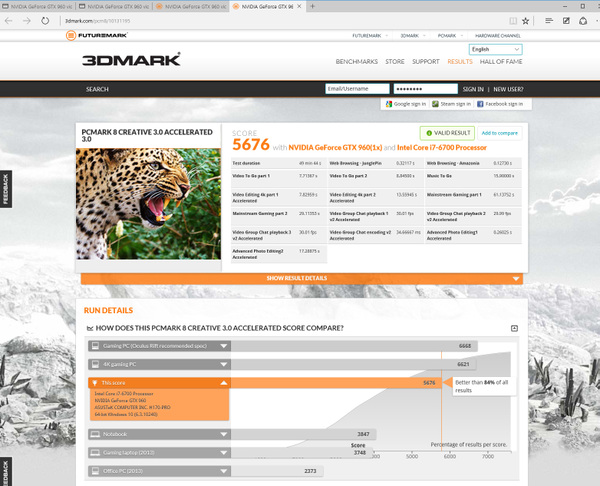Image resolution: width=600 pixels, height=486 pixels.
Task: Click the Futuremark logo in the header
Action: tap(103, 36)
